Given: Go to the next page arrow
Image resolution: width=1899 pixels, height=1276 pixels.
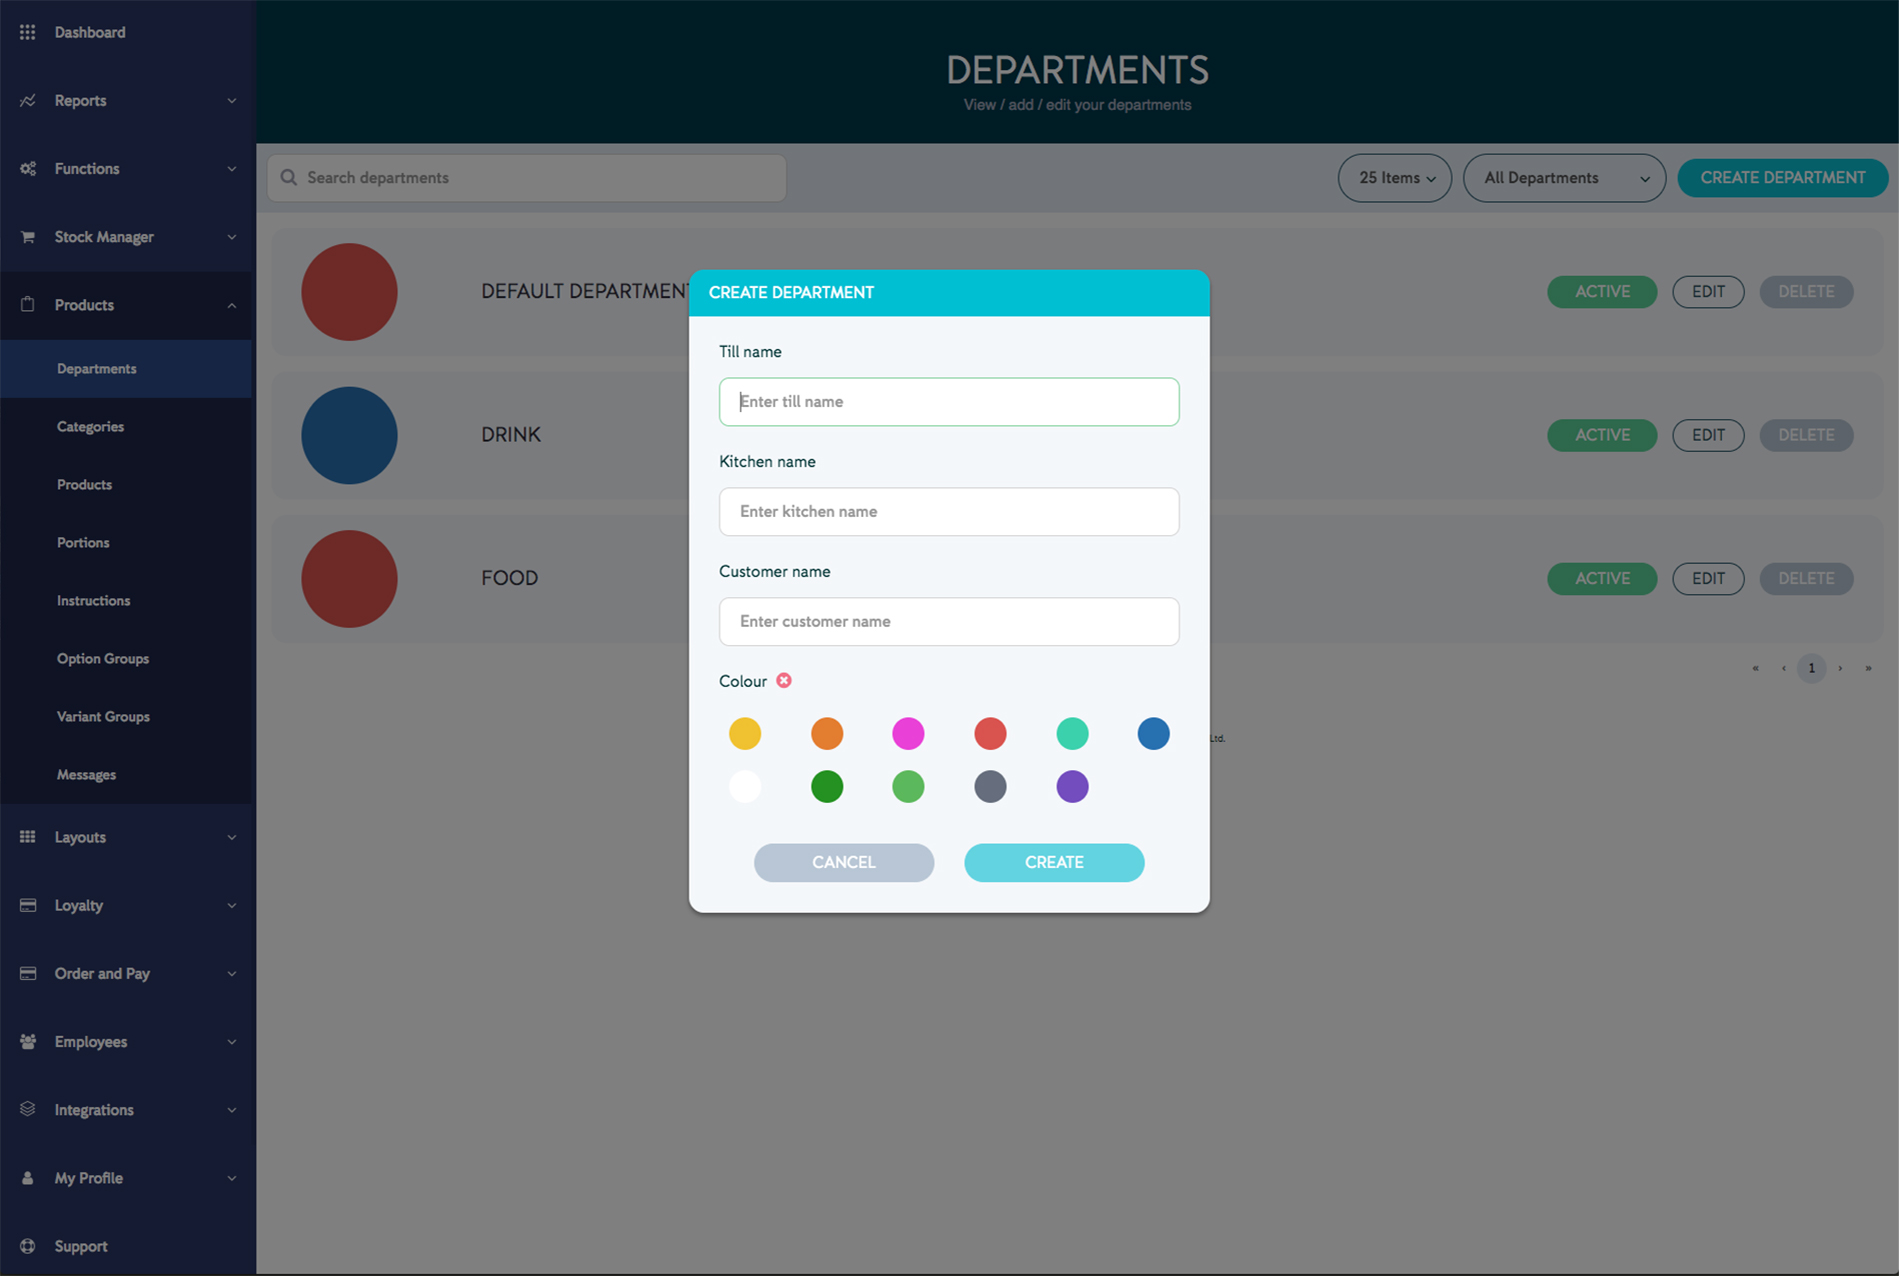Looking at the screenshot, I should (x=1840, y=668).
